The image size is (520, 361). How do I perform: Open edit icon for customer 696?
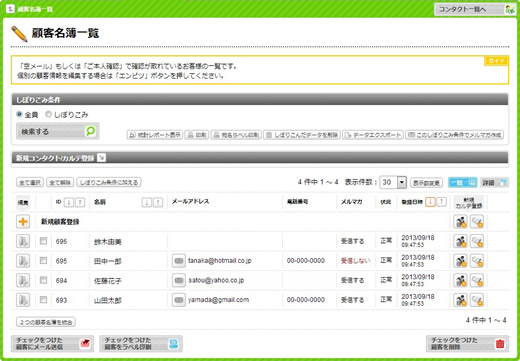tap(23, 241)
